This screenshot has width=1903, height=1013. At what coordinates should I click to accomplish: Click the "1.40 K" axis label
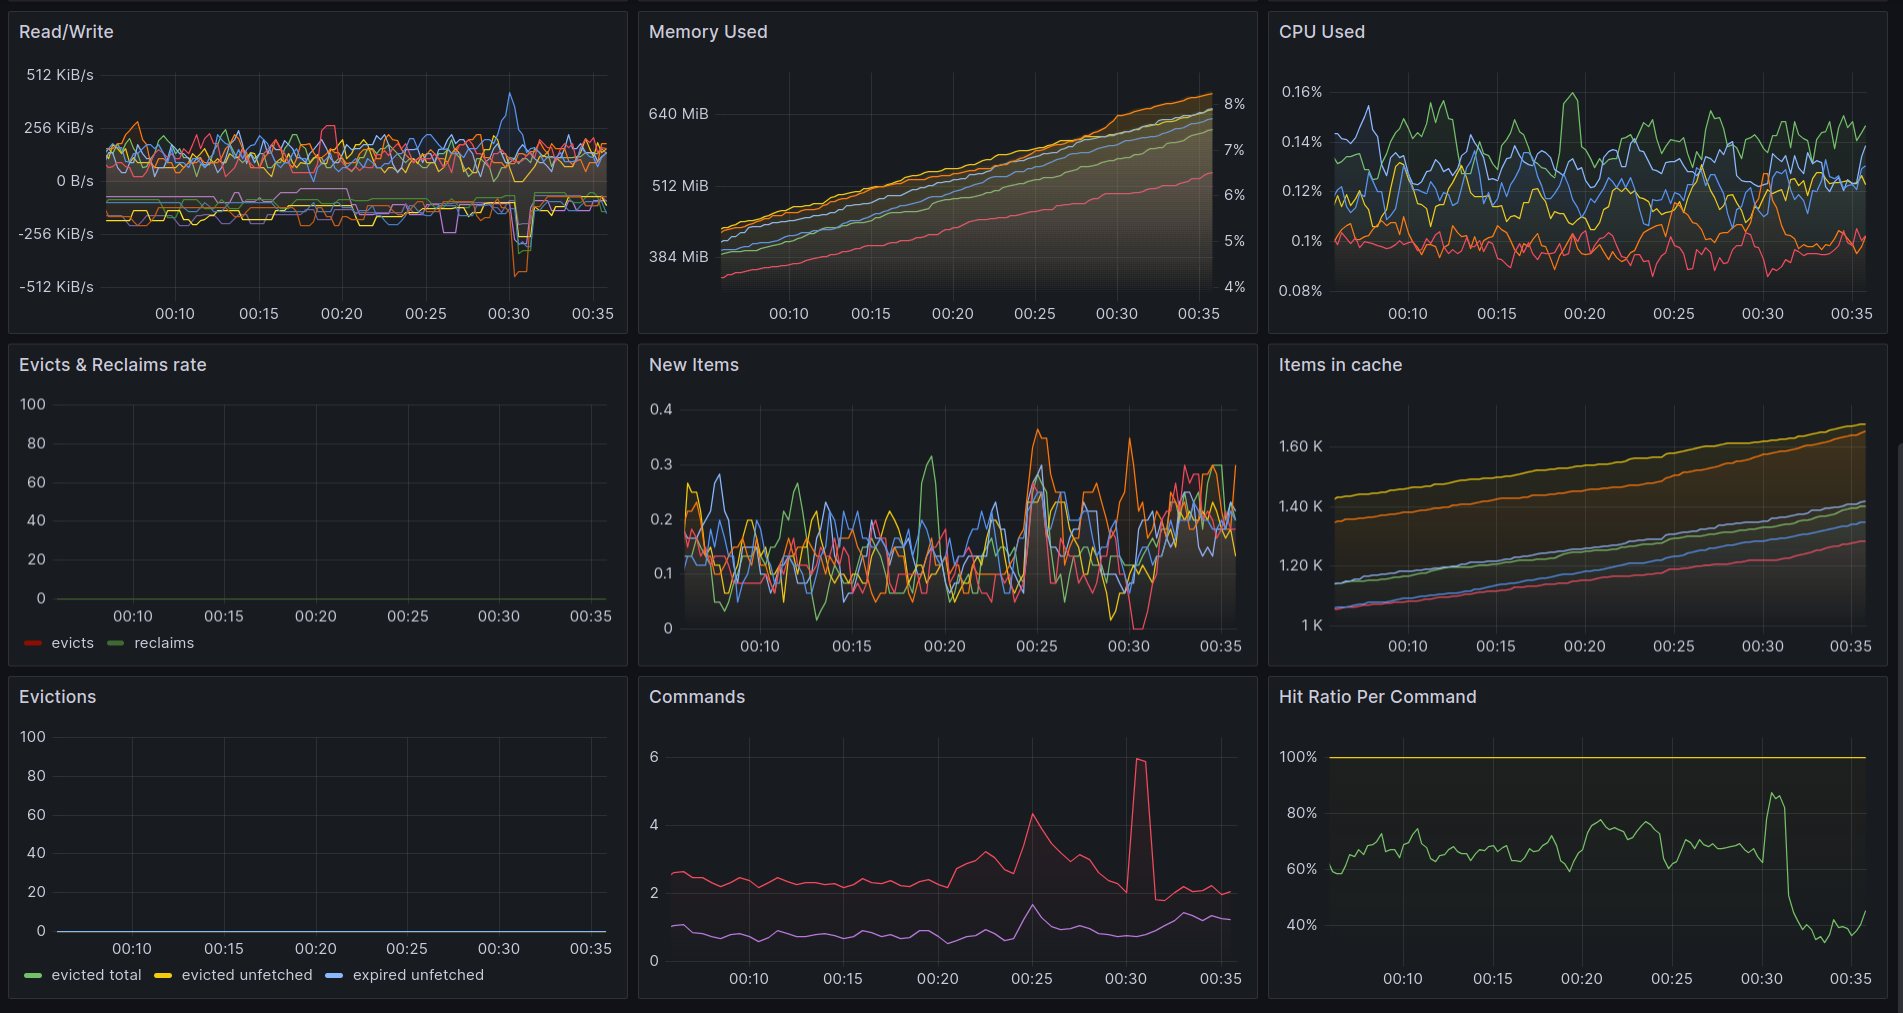click(1301, 507)
